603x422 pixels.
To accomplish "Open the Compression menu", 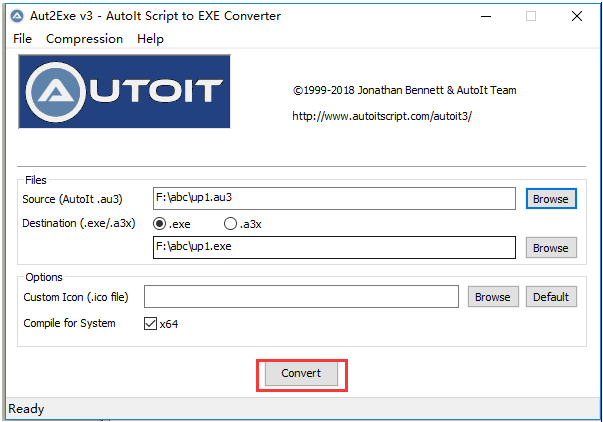I will click(84, 39).
